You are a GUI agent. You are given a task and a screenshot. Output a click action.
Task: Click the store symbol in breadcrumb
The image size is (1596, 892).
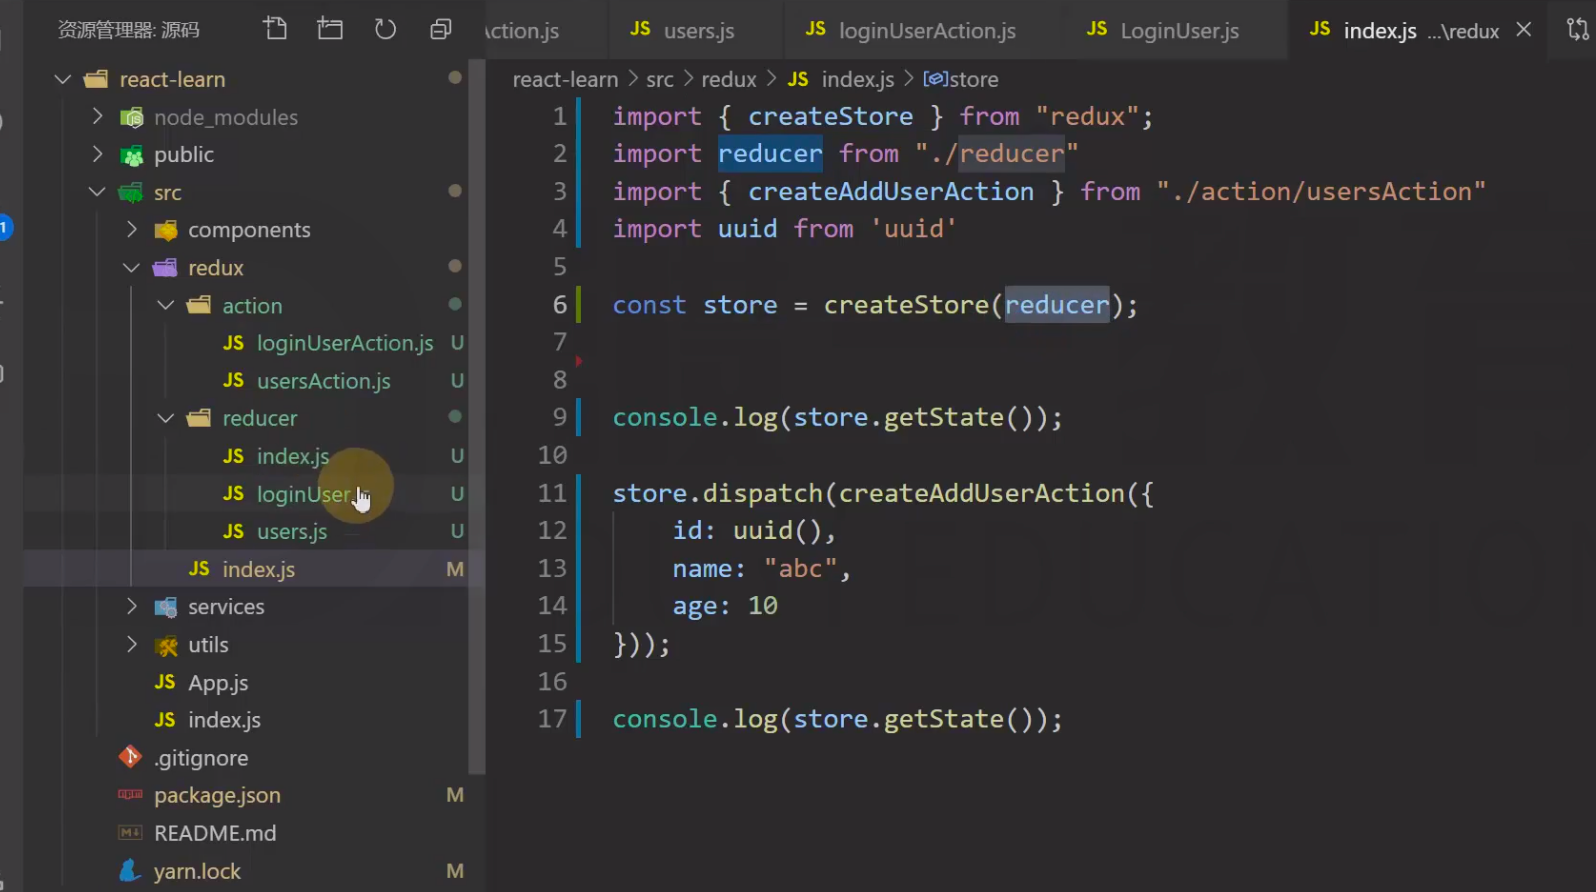pyautogui.click(x=961, y=79)
